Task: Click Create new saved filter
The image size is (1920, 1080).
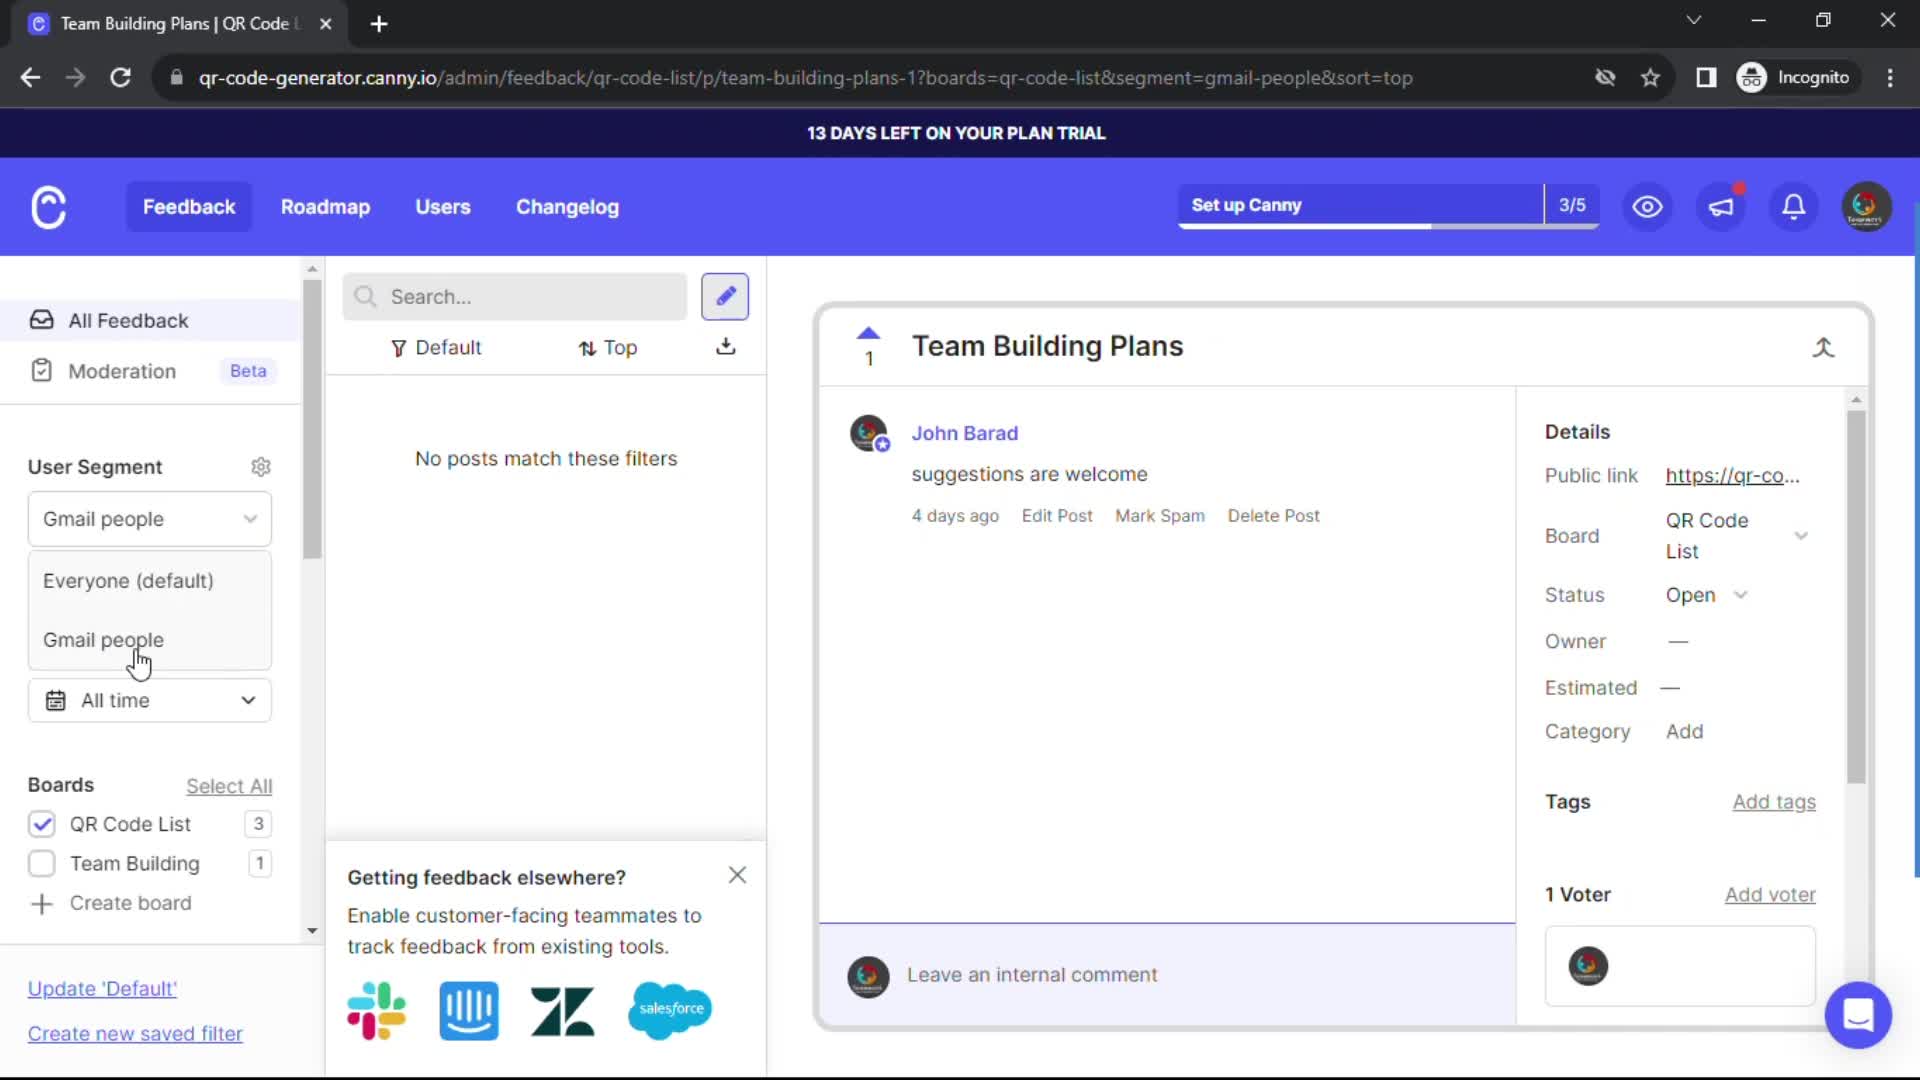Action: coord(135,1034)
